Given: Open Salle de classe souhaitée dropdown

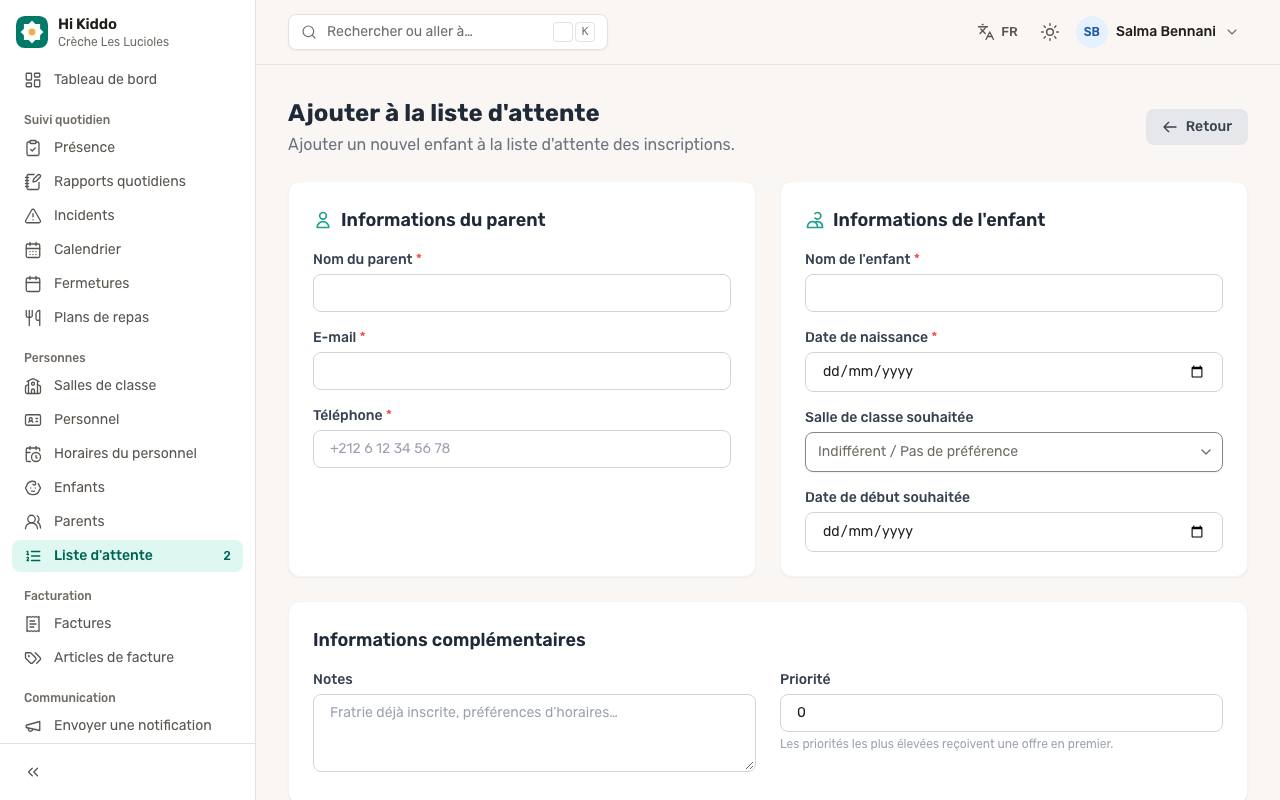Looking at the screenshot, I should pyautogui.click(x=1014, y=452).
